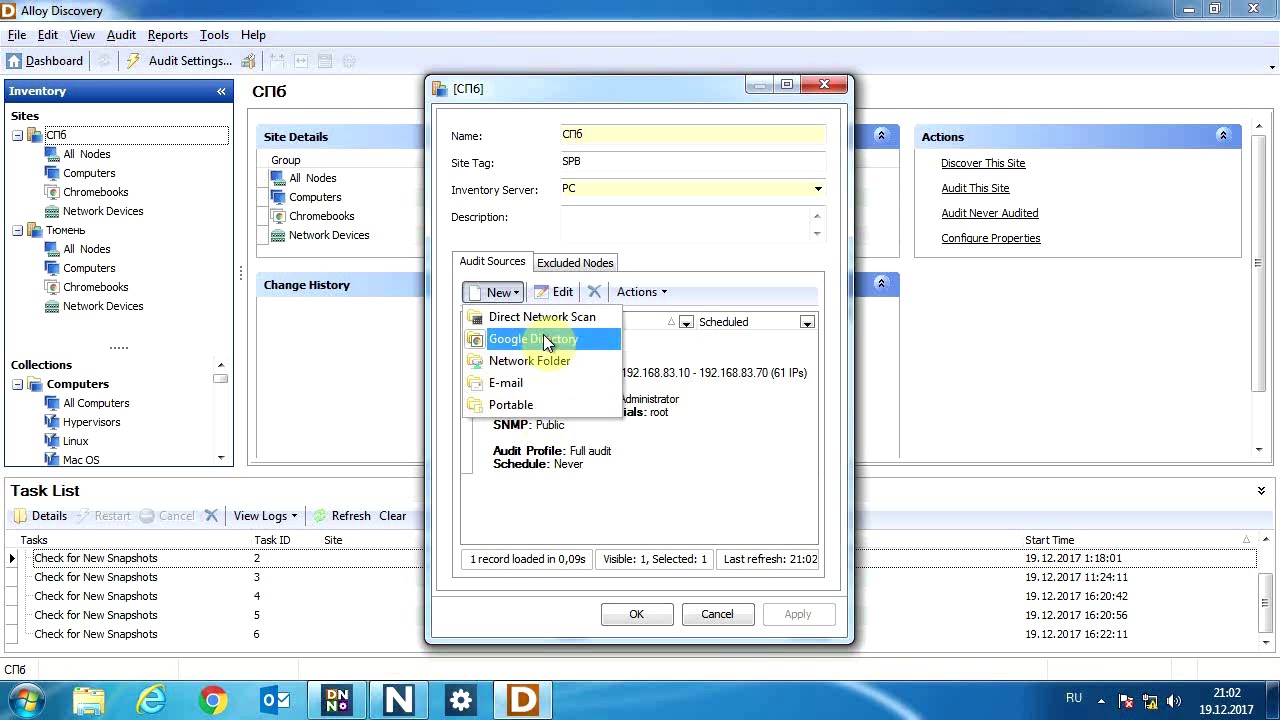Image resolution: width=1280 pixels, height=720 pixels.
Task: Select Chromebooks under Тюмень site
Action: 96,287
